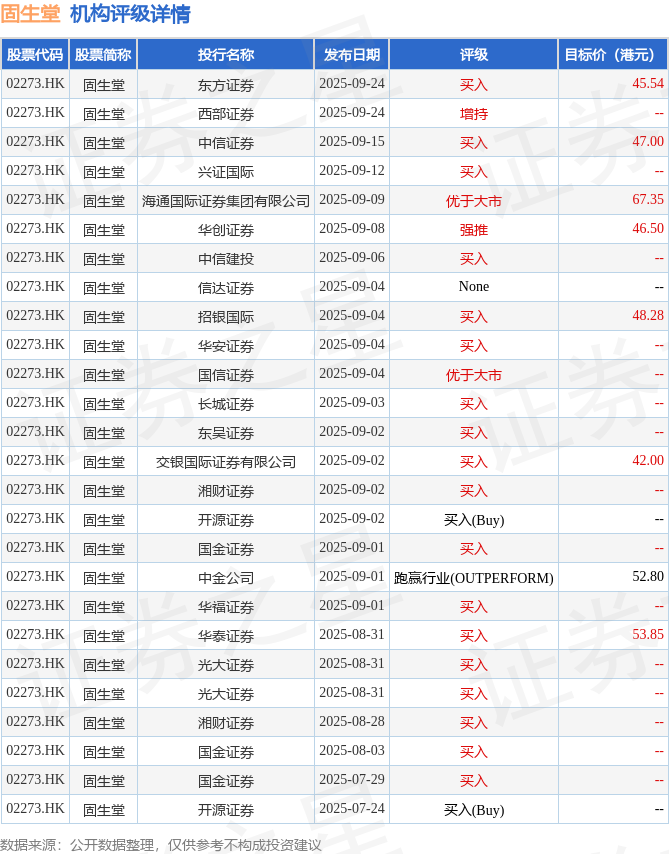The width and height of the screenshot is (669, 854).
Task: Select the 东方证券 broker cell
Action: click(226, 84)
